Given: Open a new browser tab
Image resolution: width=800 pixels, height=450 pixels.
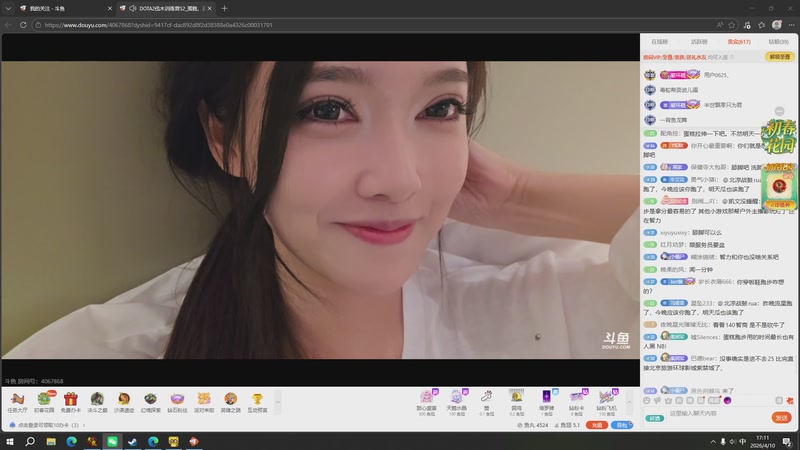Looking at the screenshot, I should 224,8.
